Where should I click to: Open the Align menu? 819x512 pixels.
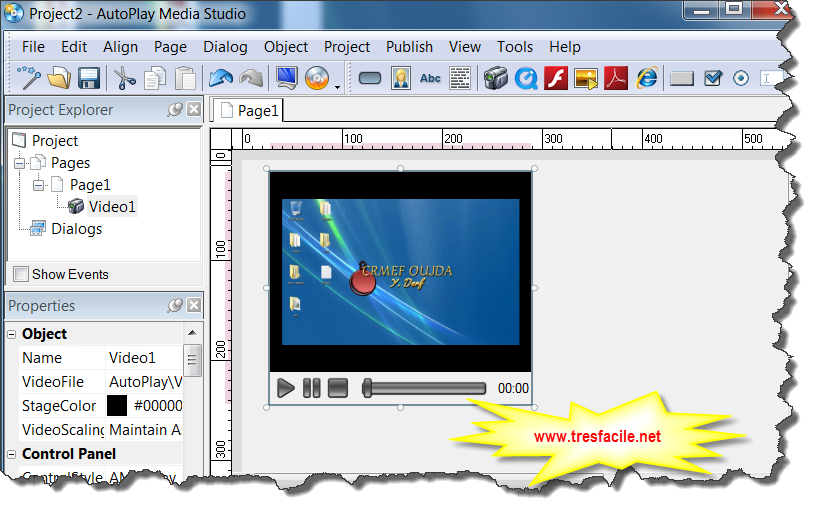(x=121, y=47)
